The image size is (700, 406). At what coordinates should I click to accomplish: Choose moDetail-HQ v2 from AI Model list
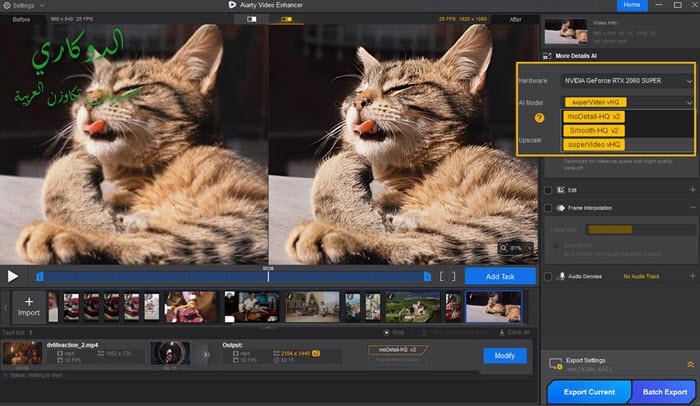click(x=593, y=116)
